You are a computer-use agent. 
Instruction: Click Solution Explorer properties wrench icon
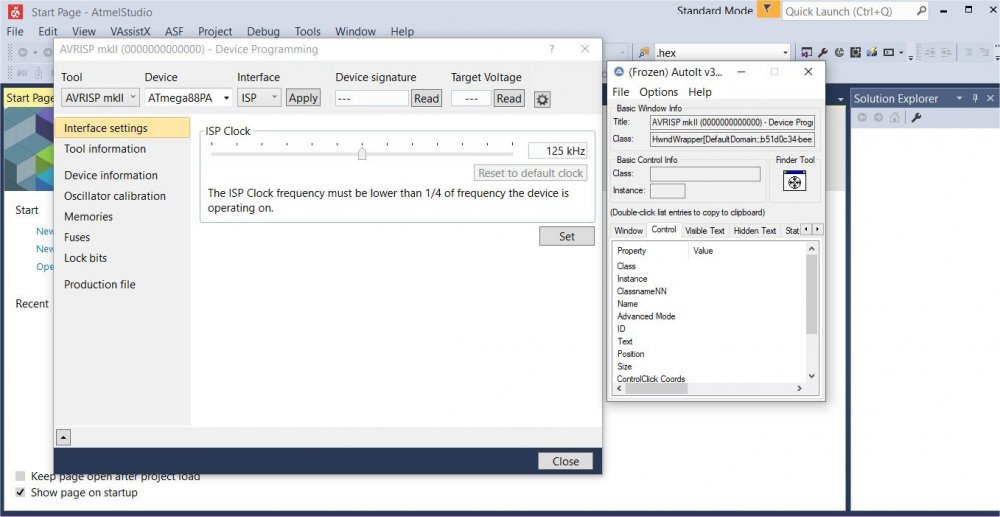tap(916, 118)
